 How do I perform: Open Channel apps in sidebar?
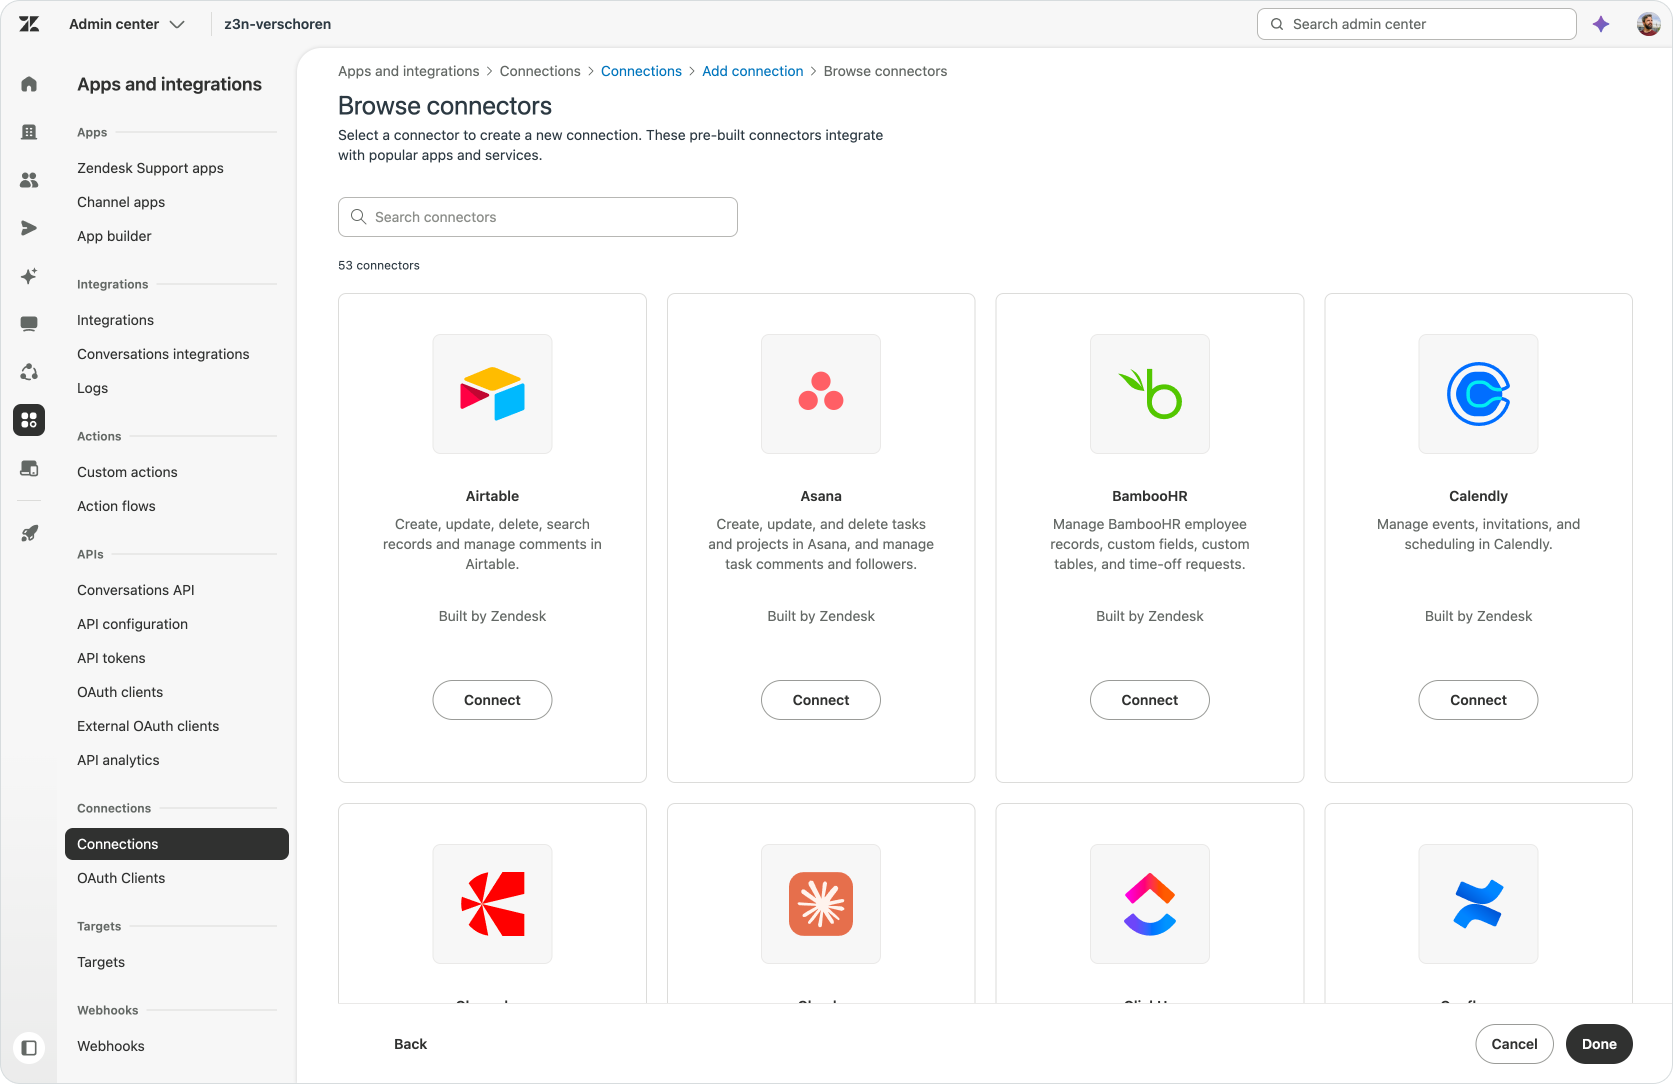point(121,202)
